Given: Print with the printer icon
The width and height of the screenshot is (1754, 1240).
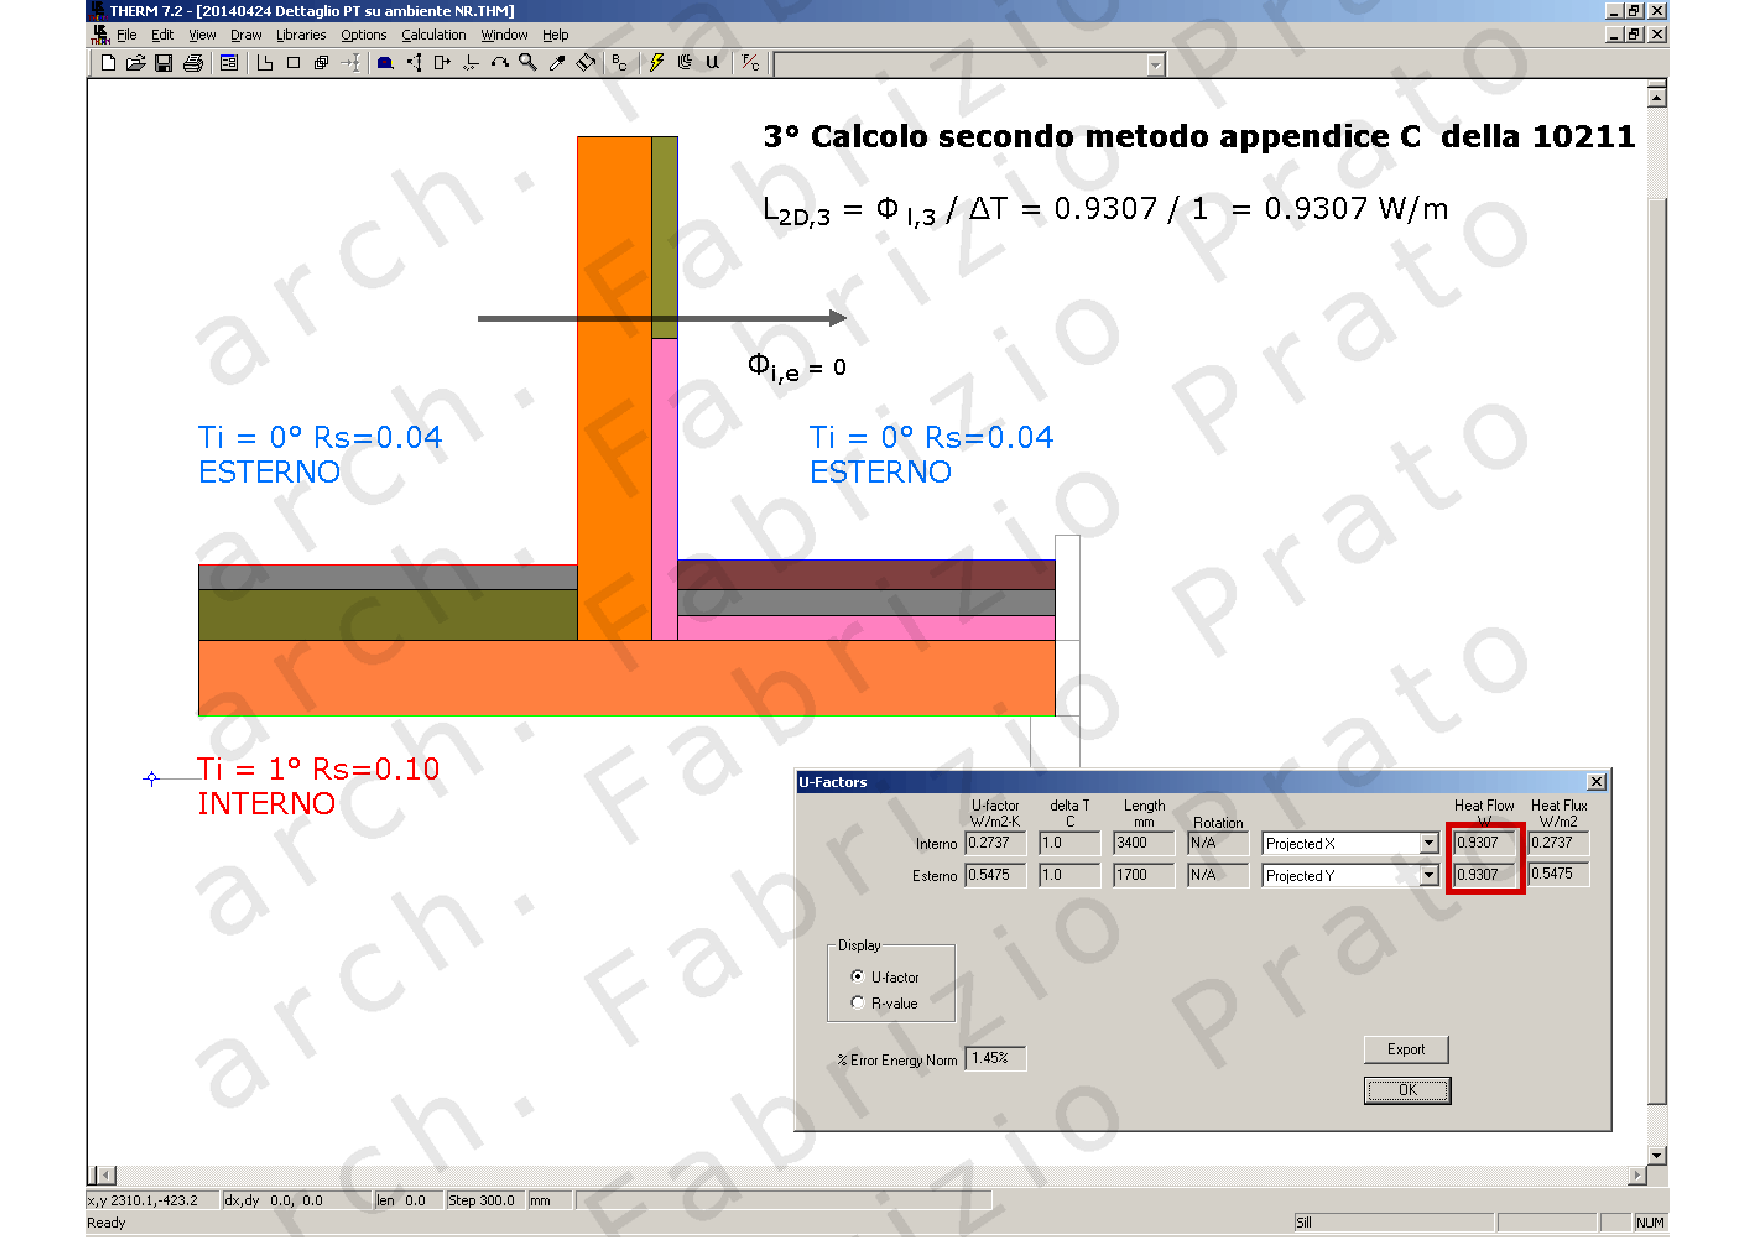Looking at the screenshot, I should click(x=193, y=63).
